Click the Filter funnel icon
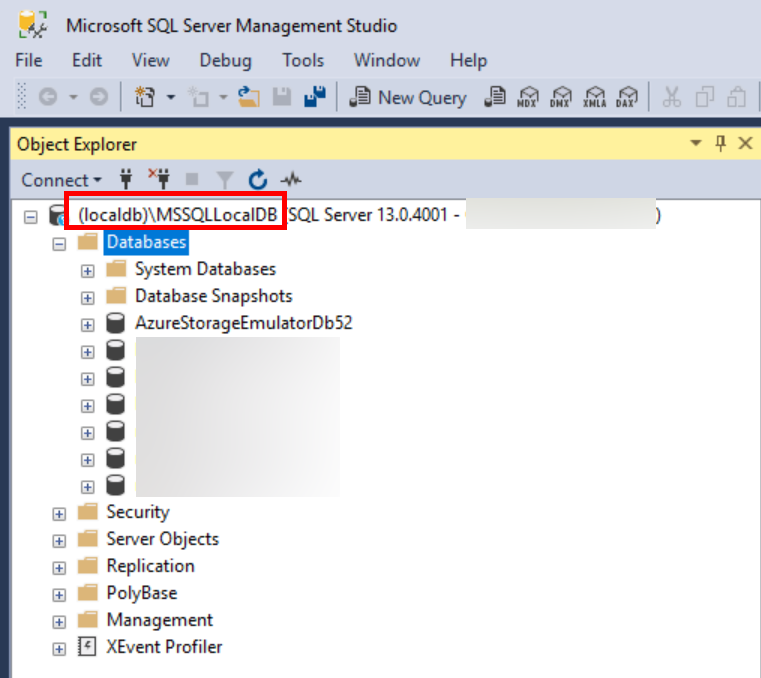The width and height of the screenshot is (761, 678). pos(225,180)
